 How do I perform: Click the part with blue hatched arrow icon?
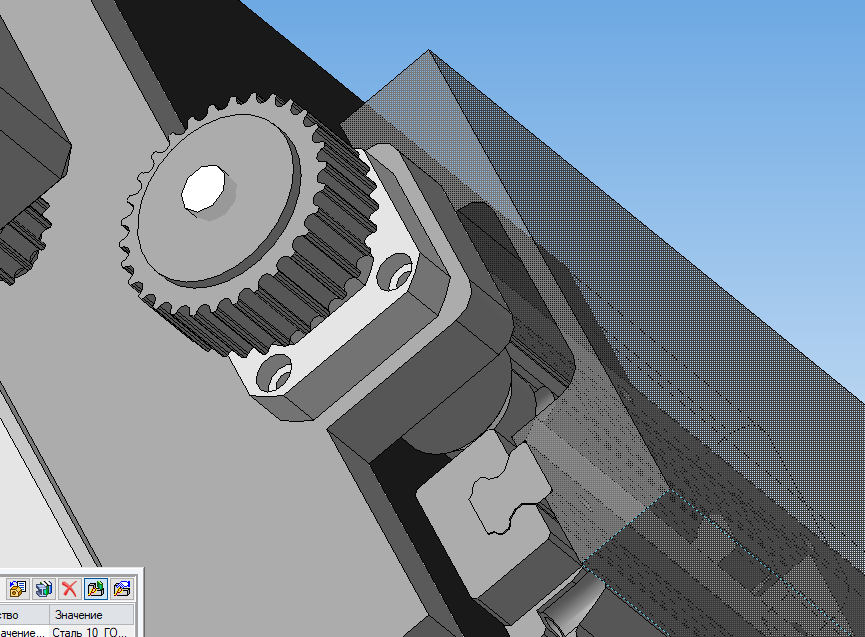tap(121, 589)
